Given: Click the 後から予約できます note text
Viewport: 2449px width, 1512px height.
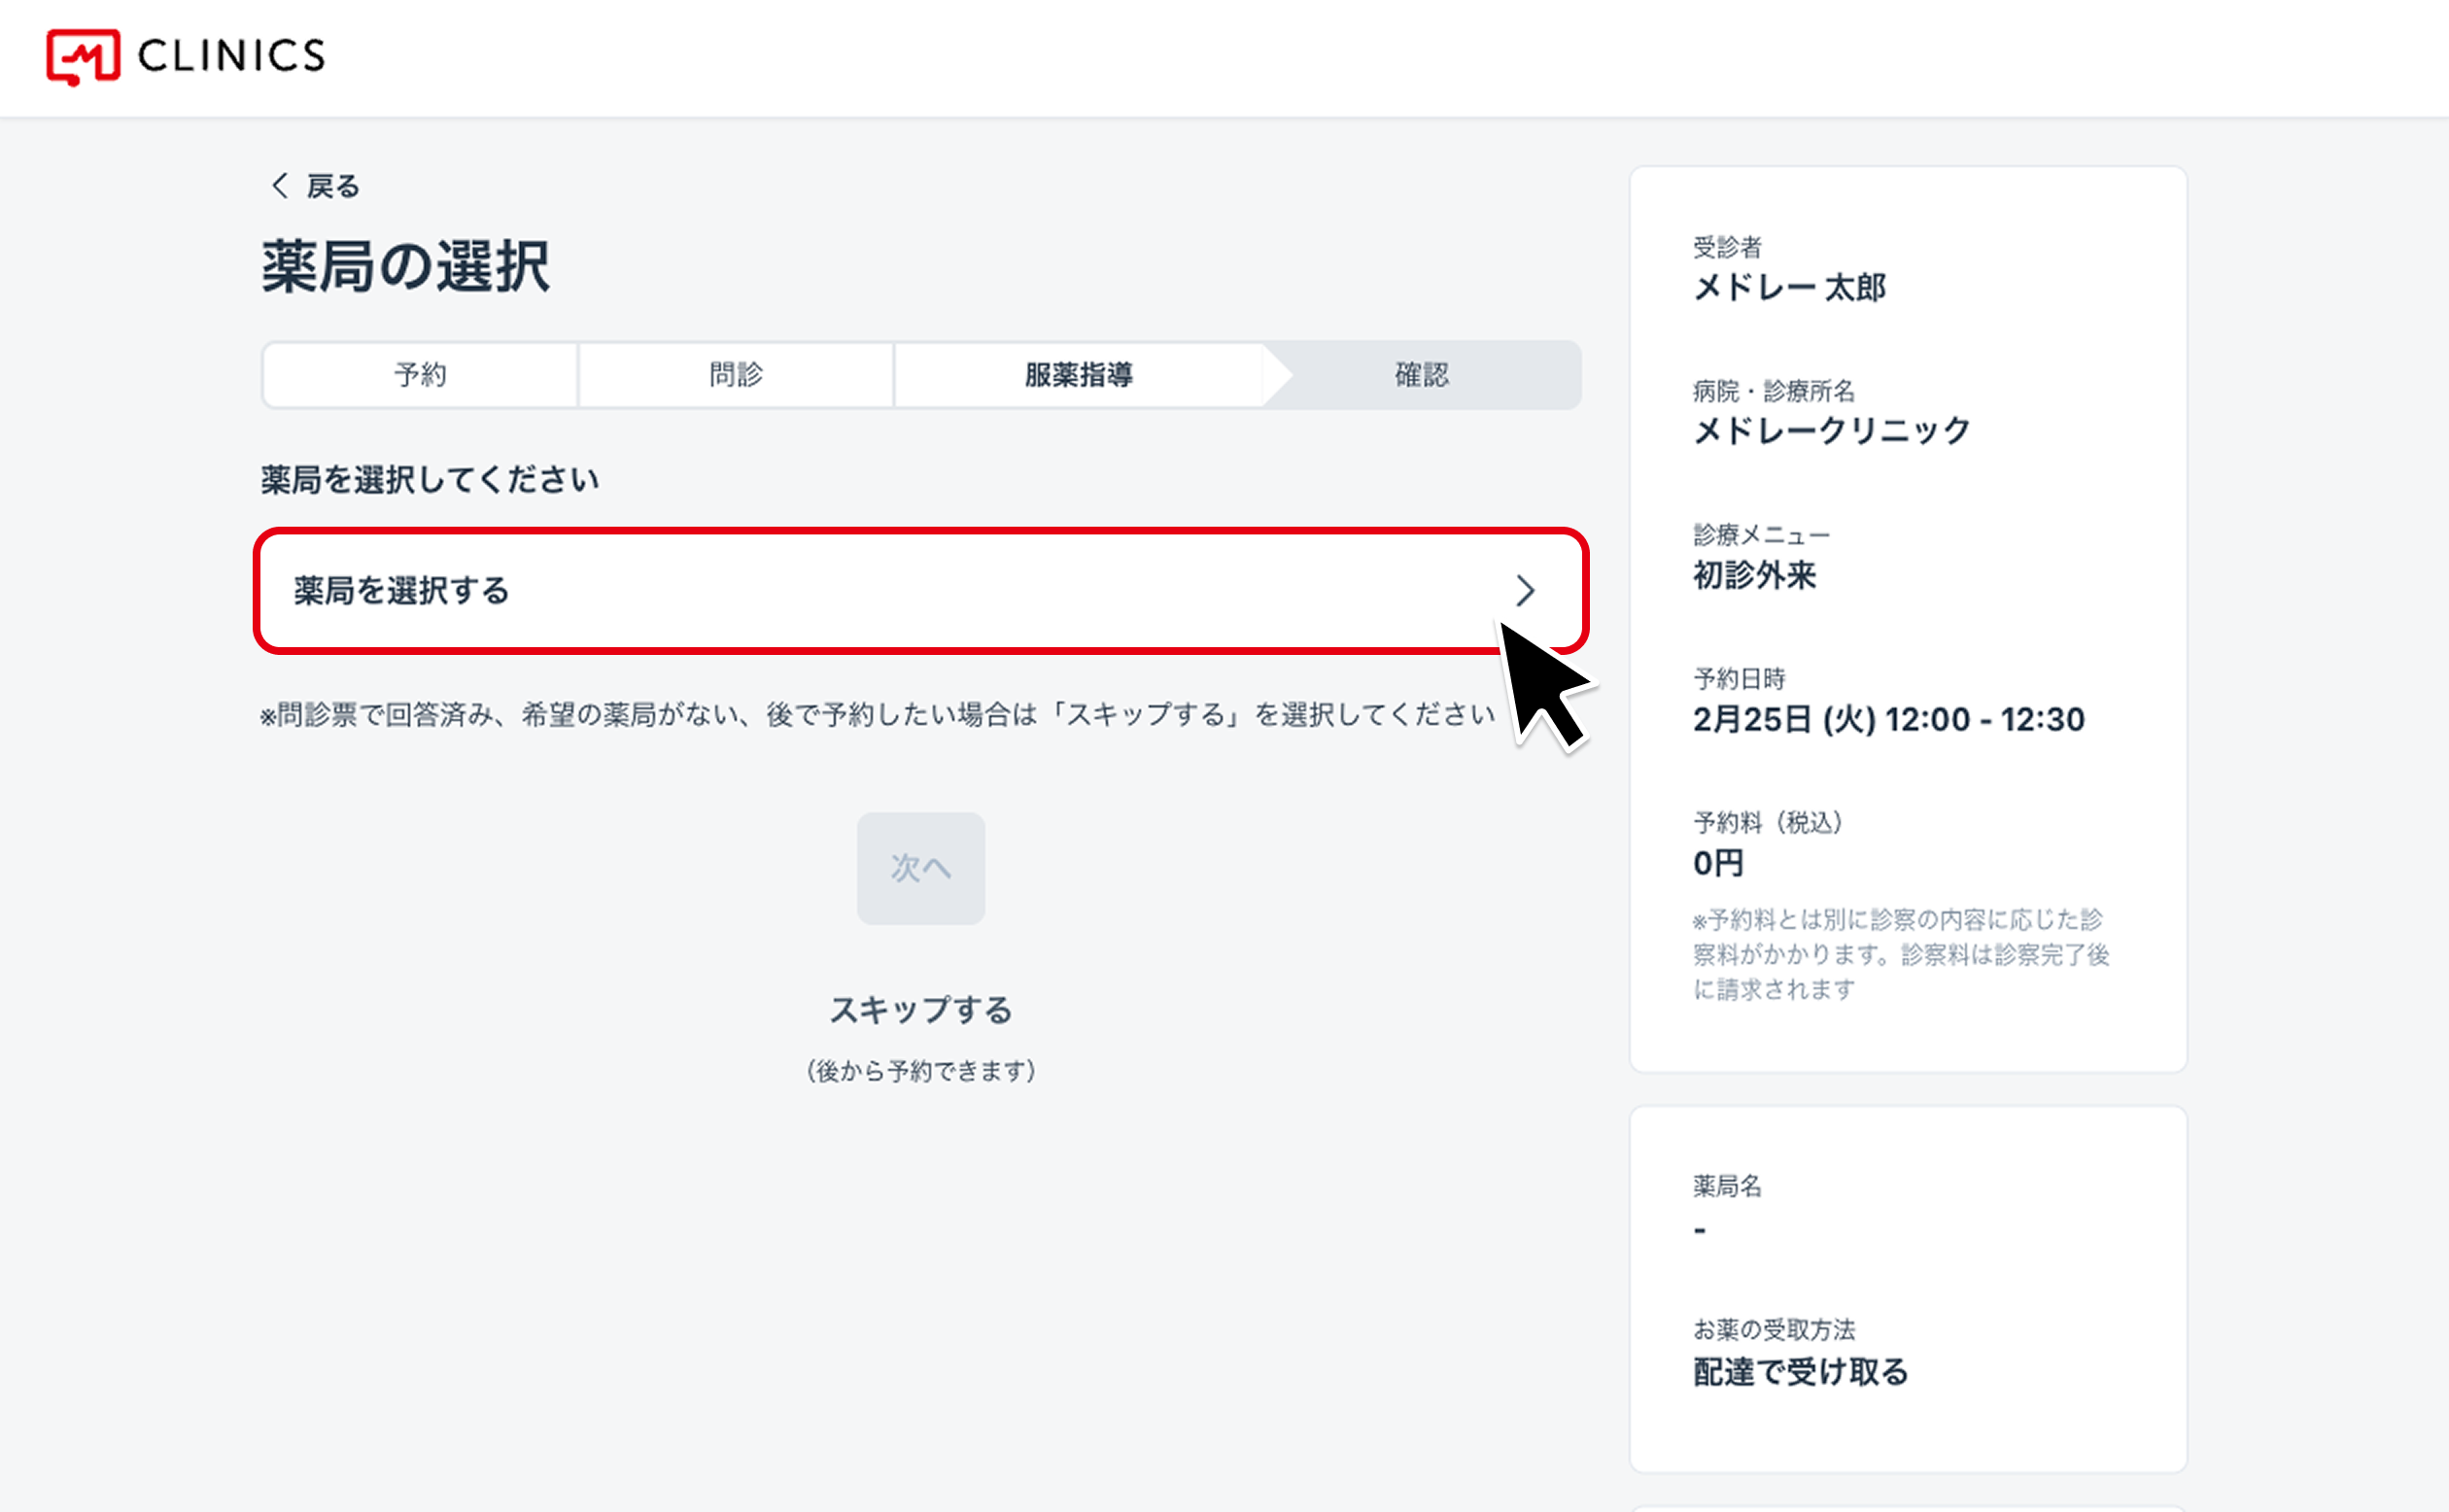Looking at the screenshot, I should pos(920,1071).
